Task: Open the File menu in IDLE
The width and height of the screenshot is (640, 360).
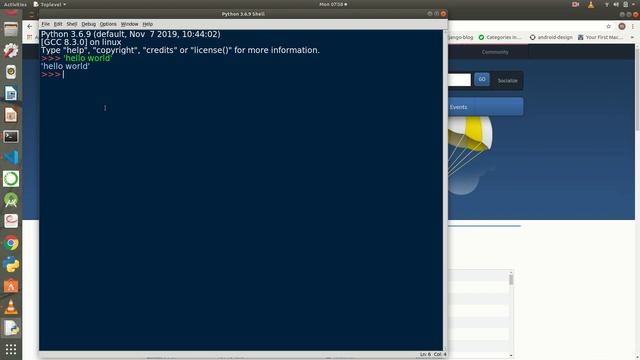Action: (46, 24)
